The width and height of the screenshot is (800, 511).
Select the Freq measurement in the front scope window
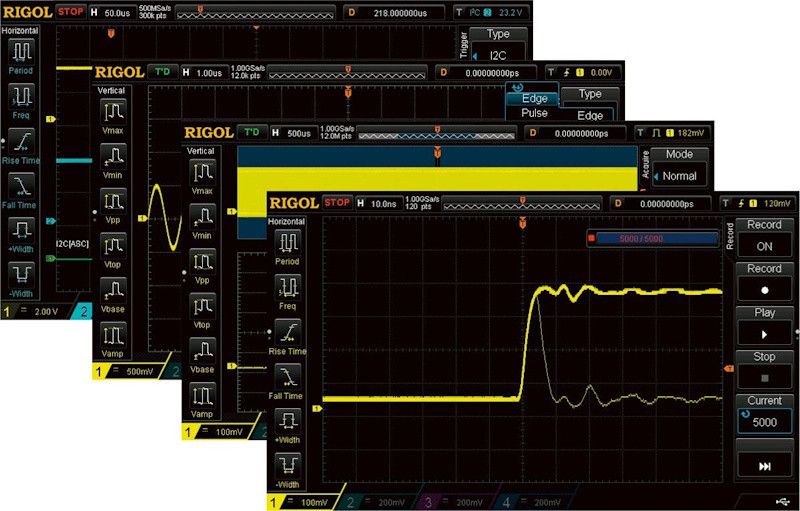click(x=288, y=291)
